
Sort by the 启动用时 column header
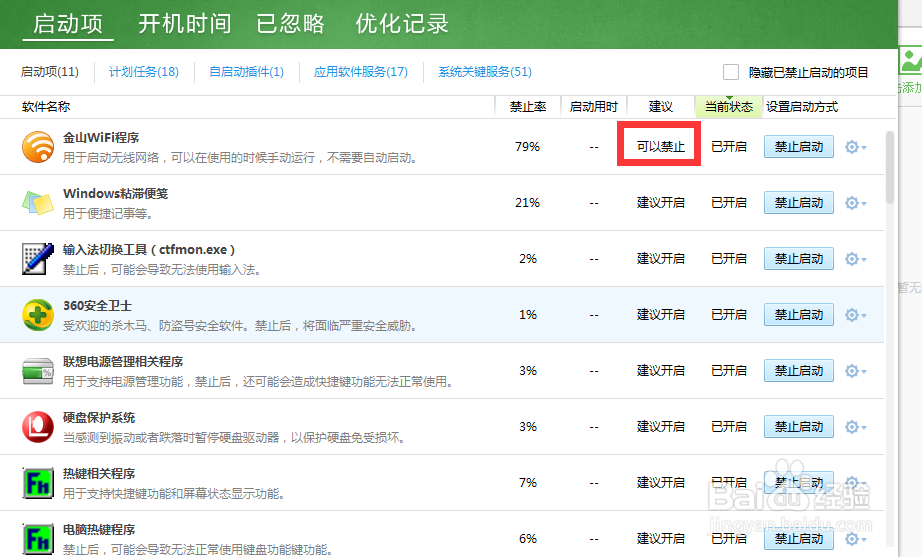(594, 107)
